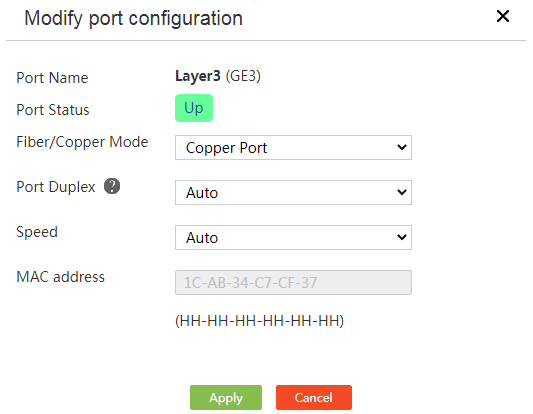The height and width of the screenshot is (414, 533).
Task: Cancel the port configuration changes
Action: coord(313,397)
